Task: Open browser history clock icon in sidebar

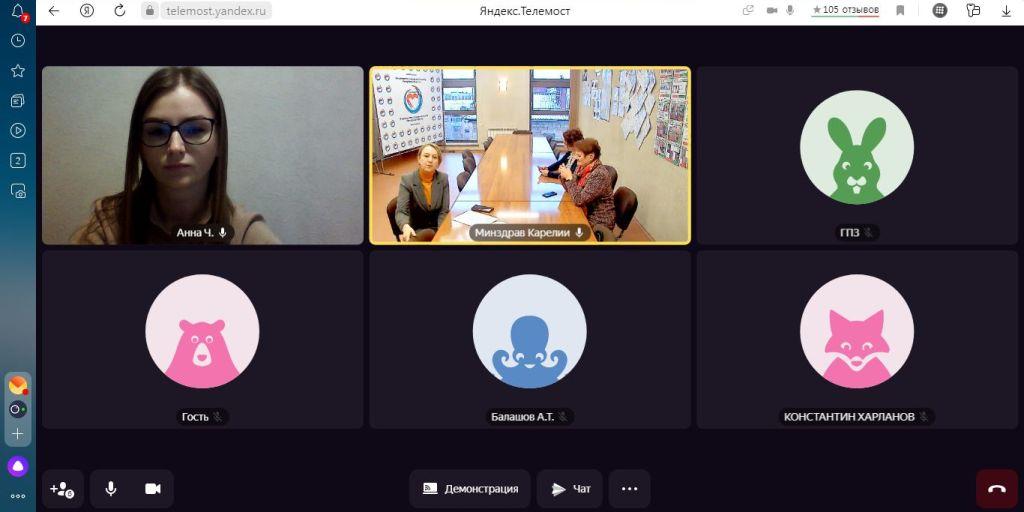Action: pyautogui.click(x=17, y=41)
